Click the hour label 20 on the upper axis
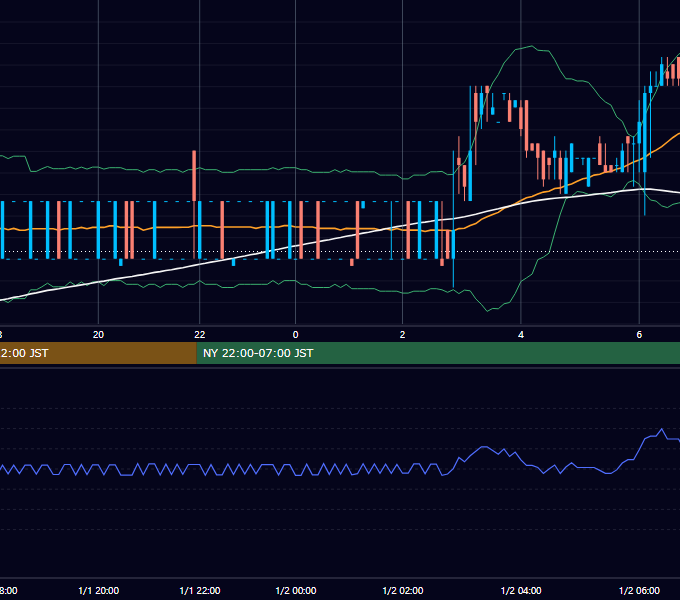This screenshot has height=600, width=680. pos(98,335)
